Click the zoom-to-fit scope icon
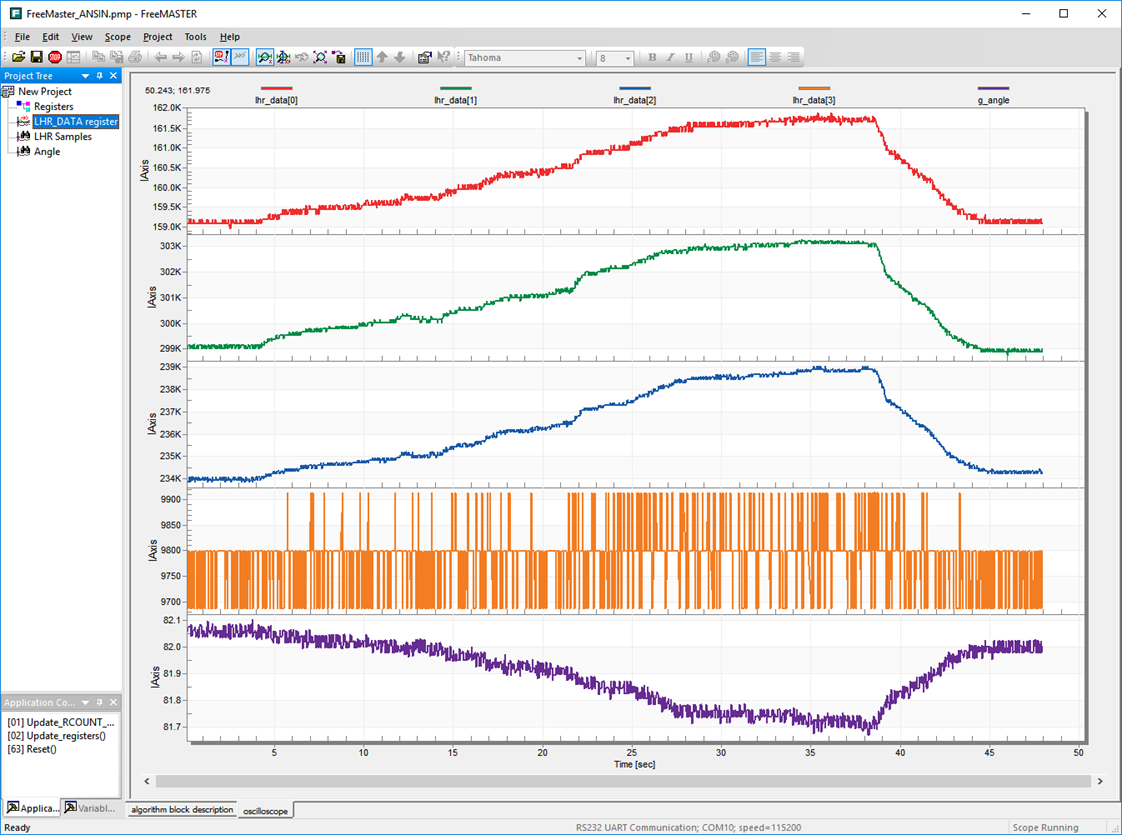The image size is (1122, 835). (x=320, y=57)
